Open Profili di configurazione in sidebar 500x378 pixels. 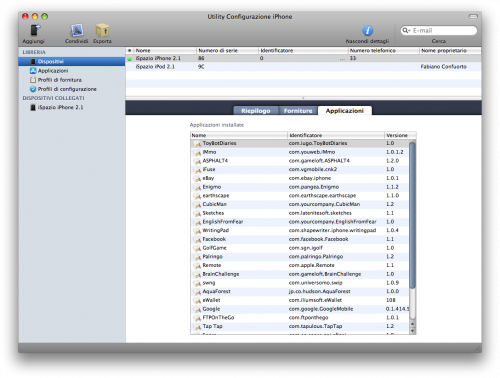pos(67,89)
